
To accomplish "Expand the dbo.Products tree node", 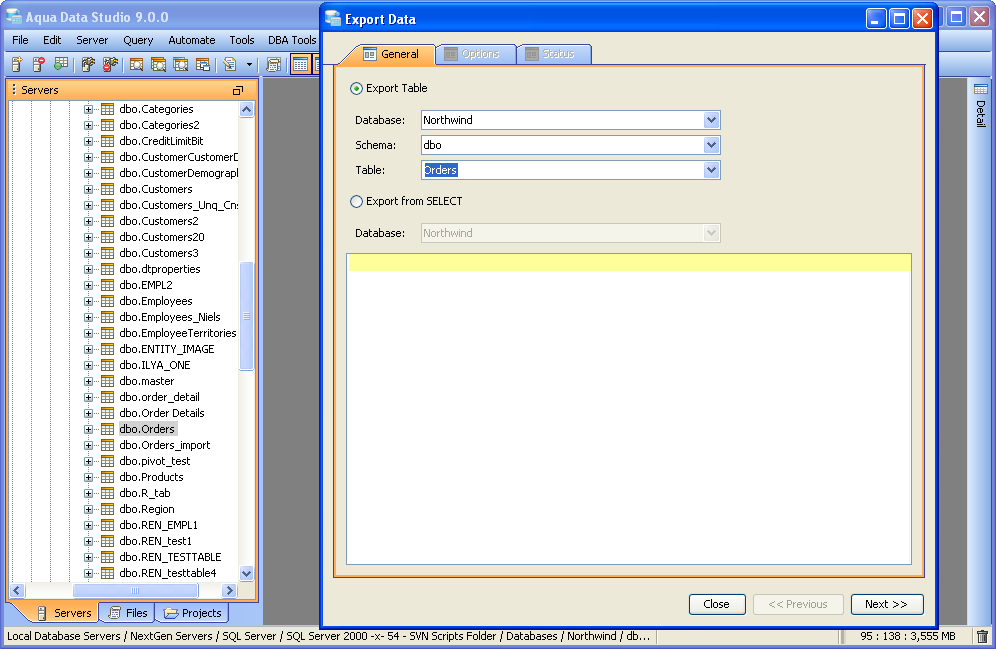I will tap(88, 477).
